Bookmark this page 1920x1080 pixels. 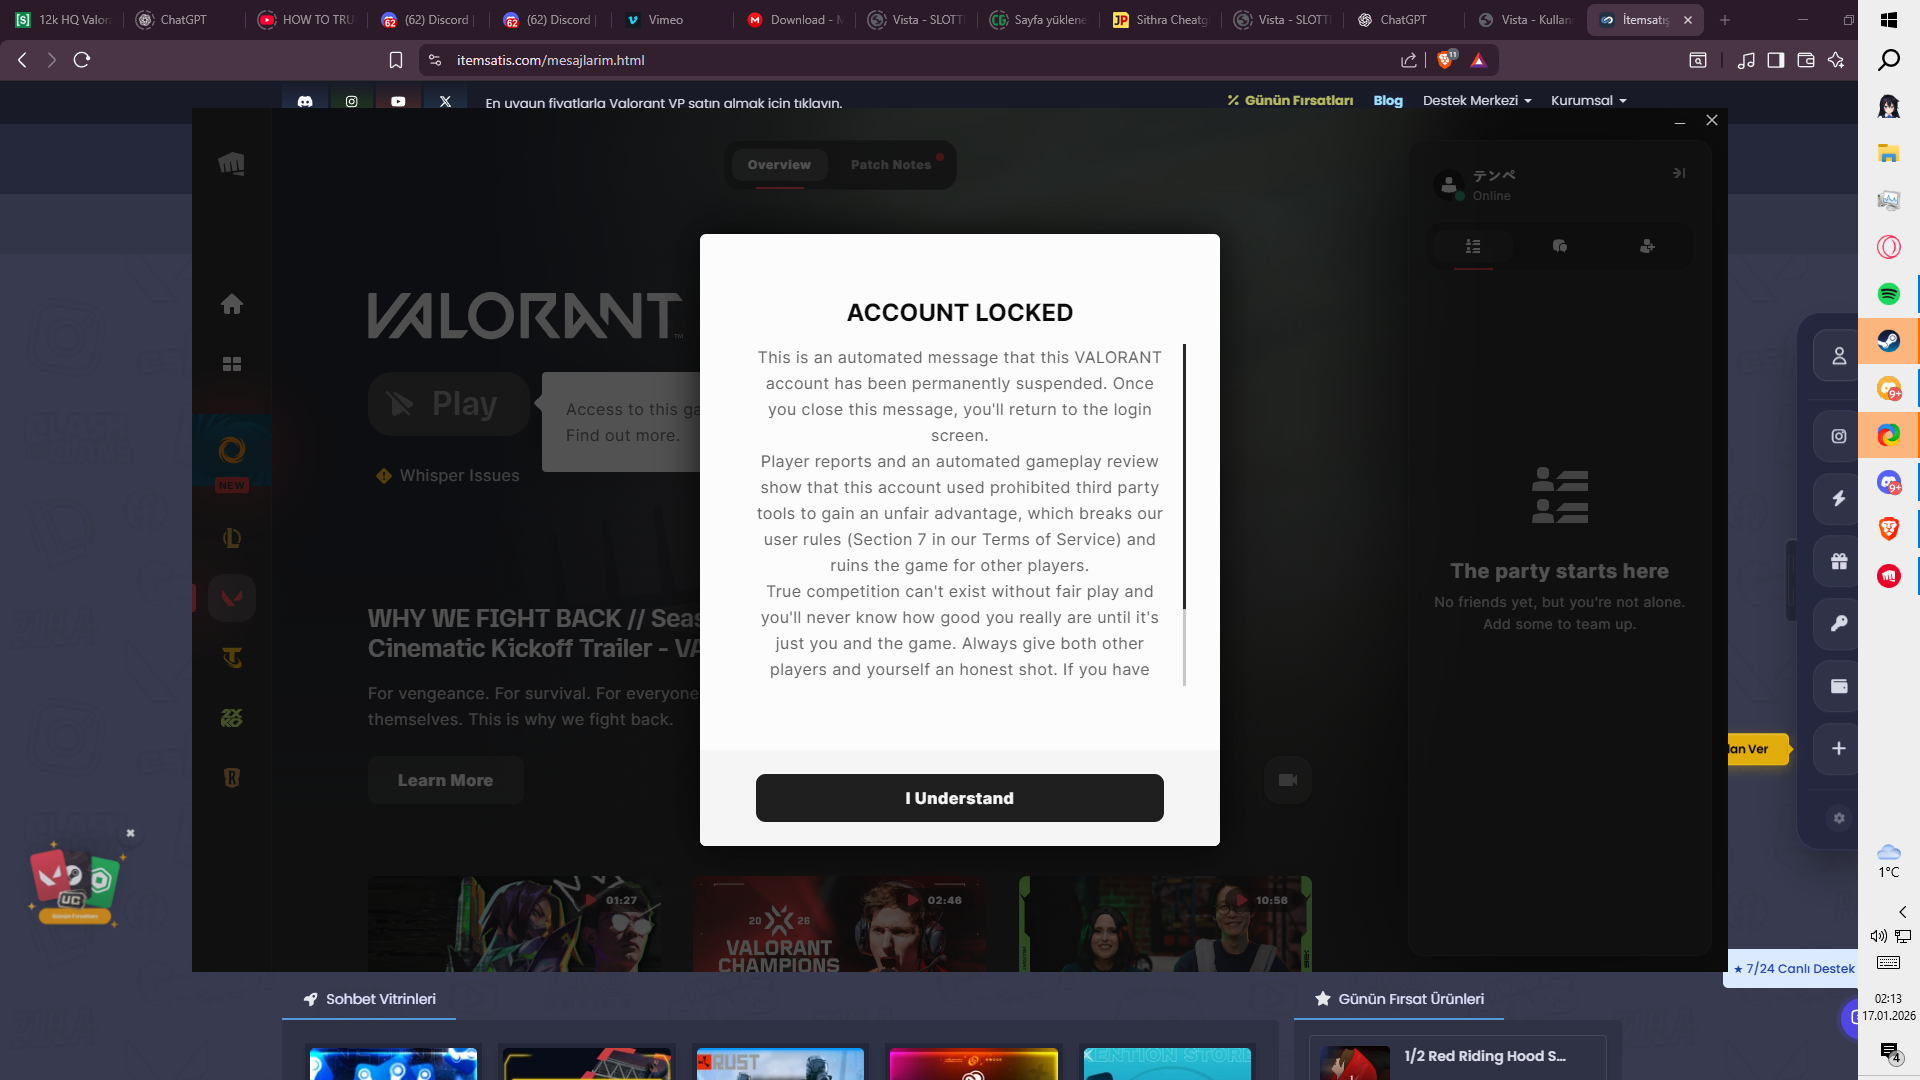coord(396,60)
